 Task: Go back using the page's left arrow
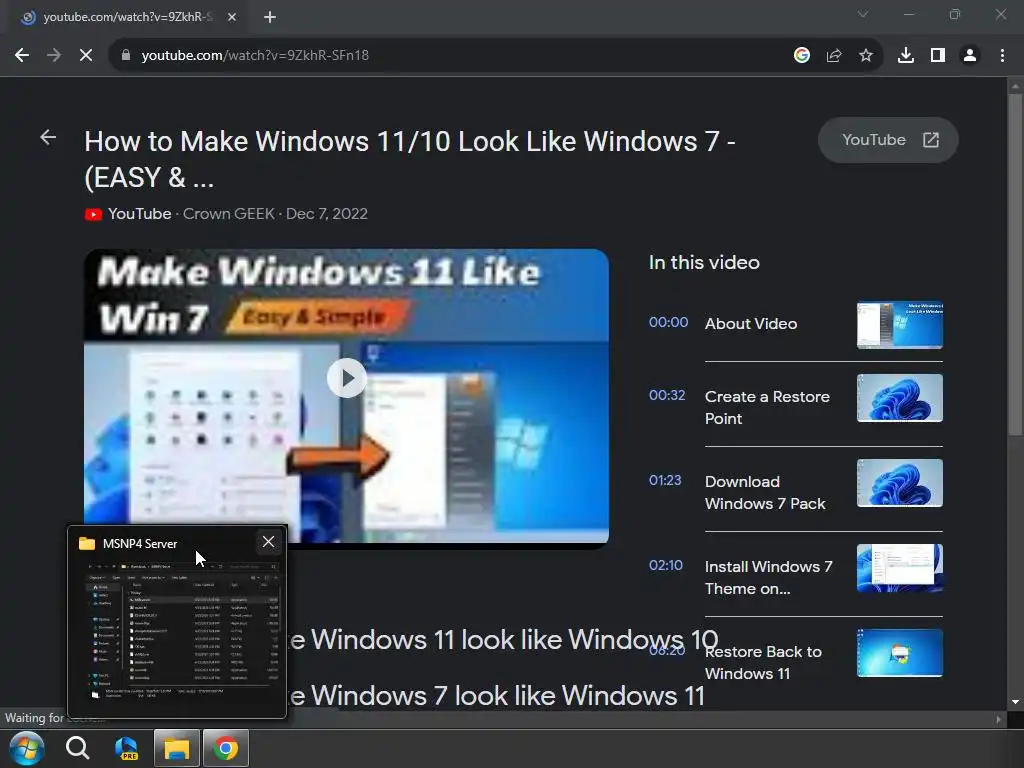click(48, 137)
